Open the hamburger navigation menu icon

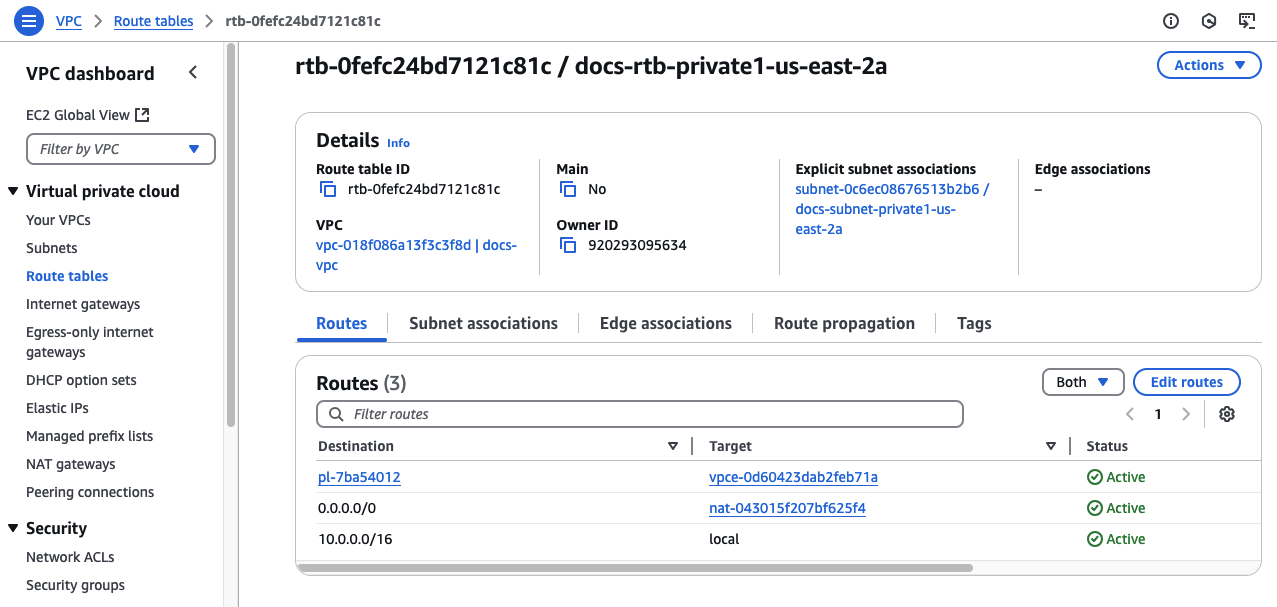pos(28,20)
